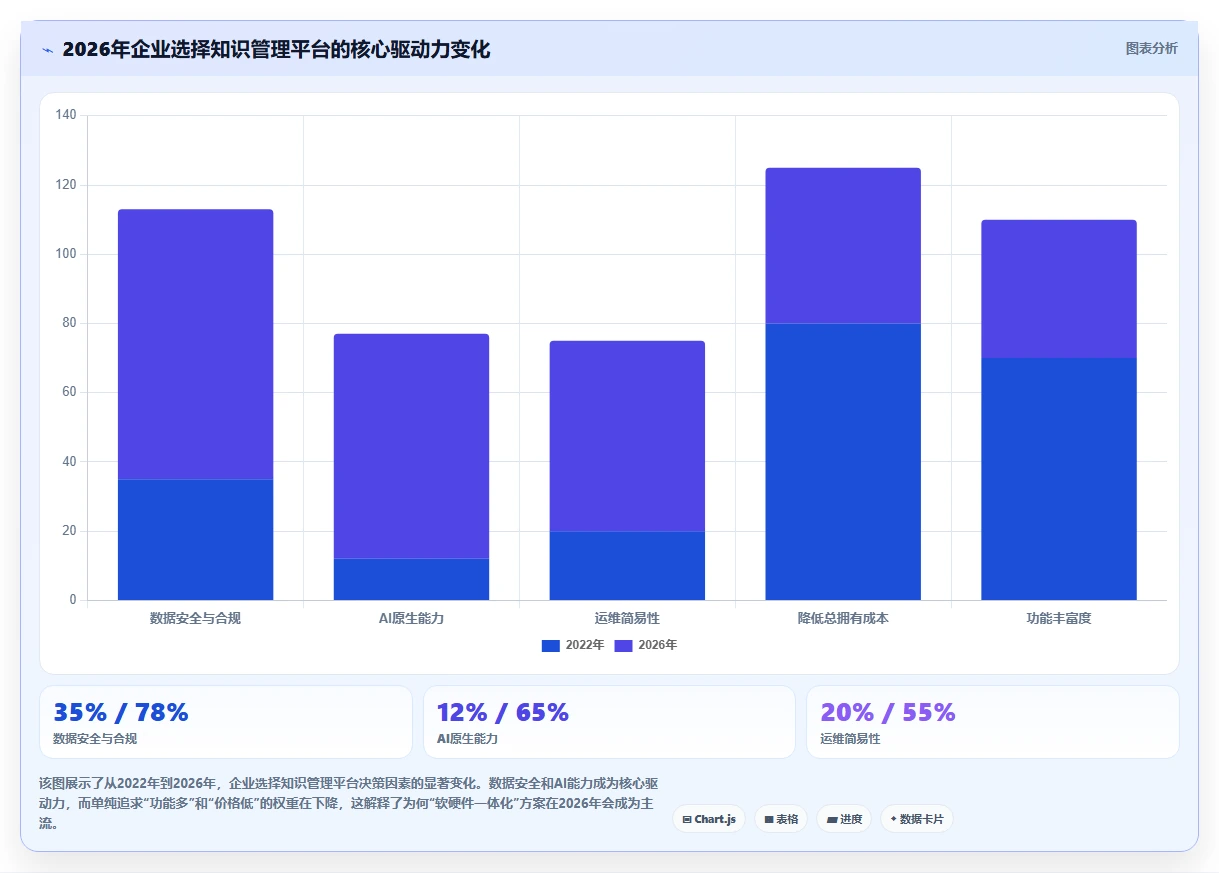Click the chart title text in the header
The height and width of the screenshot is (873, 1219).
276,49
